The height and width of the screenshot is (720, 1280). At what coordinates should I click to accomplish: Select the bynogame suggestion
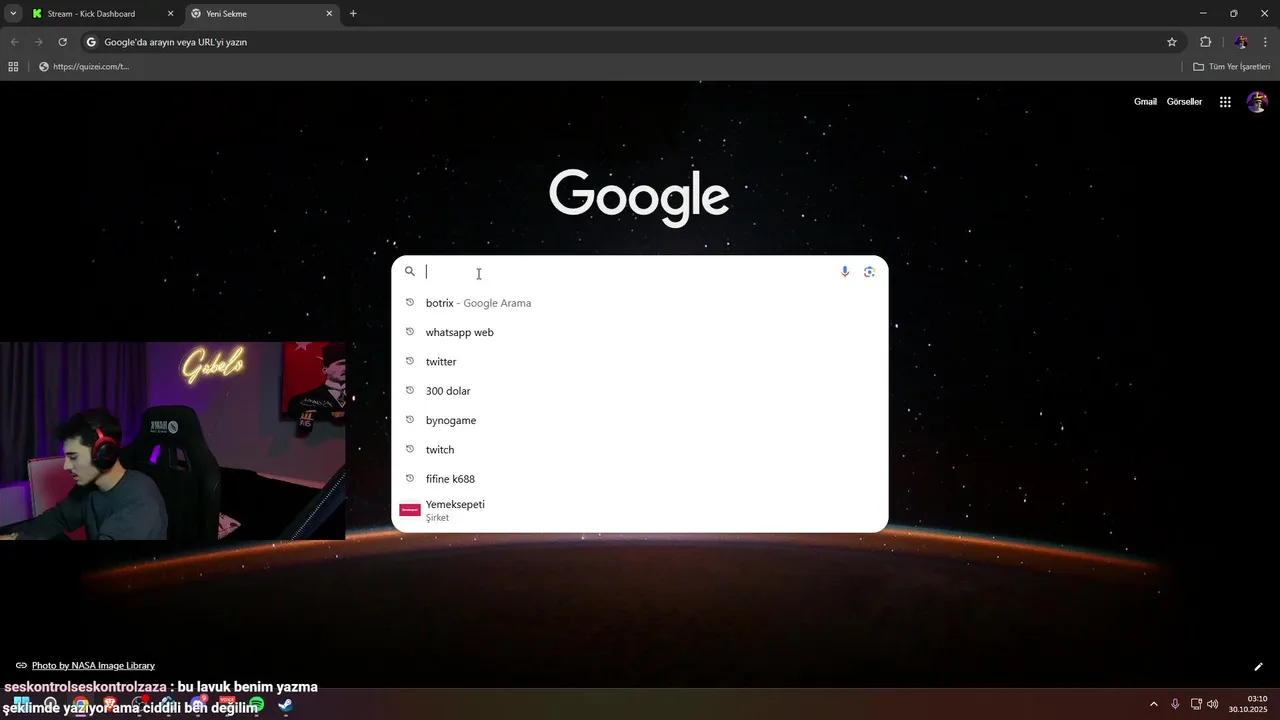click(x=640, y=420)
